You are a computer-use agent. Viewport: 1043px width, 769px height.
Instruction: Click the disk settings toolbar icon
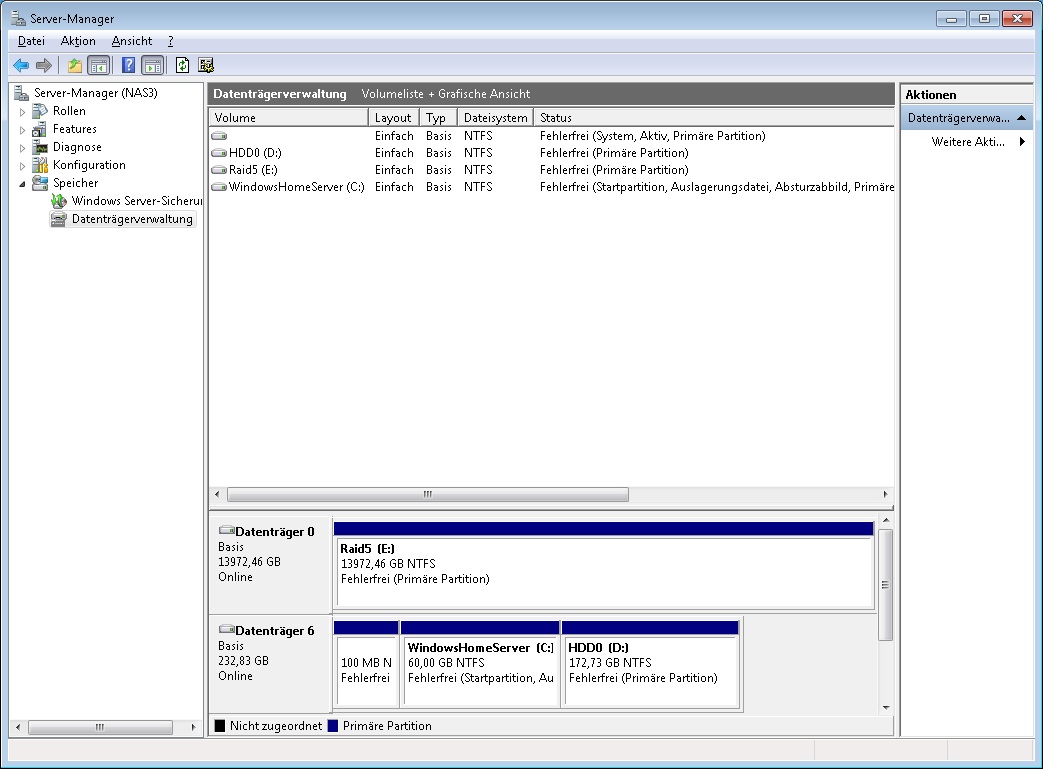click(x=206, y=65)
